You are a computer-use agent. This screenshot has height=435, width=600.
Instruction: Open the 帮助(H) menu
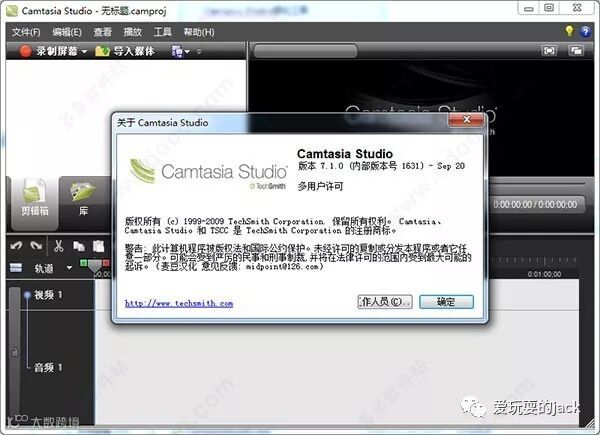tap(199, 32)
